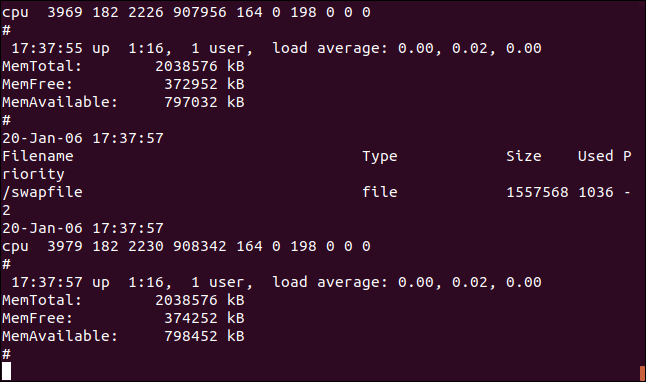Click 'load average:' on the 17:37:57 uptime line
This screenshot has height=382, width=646.
coord(330,282)
